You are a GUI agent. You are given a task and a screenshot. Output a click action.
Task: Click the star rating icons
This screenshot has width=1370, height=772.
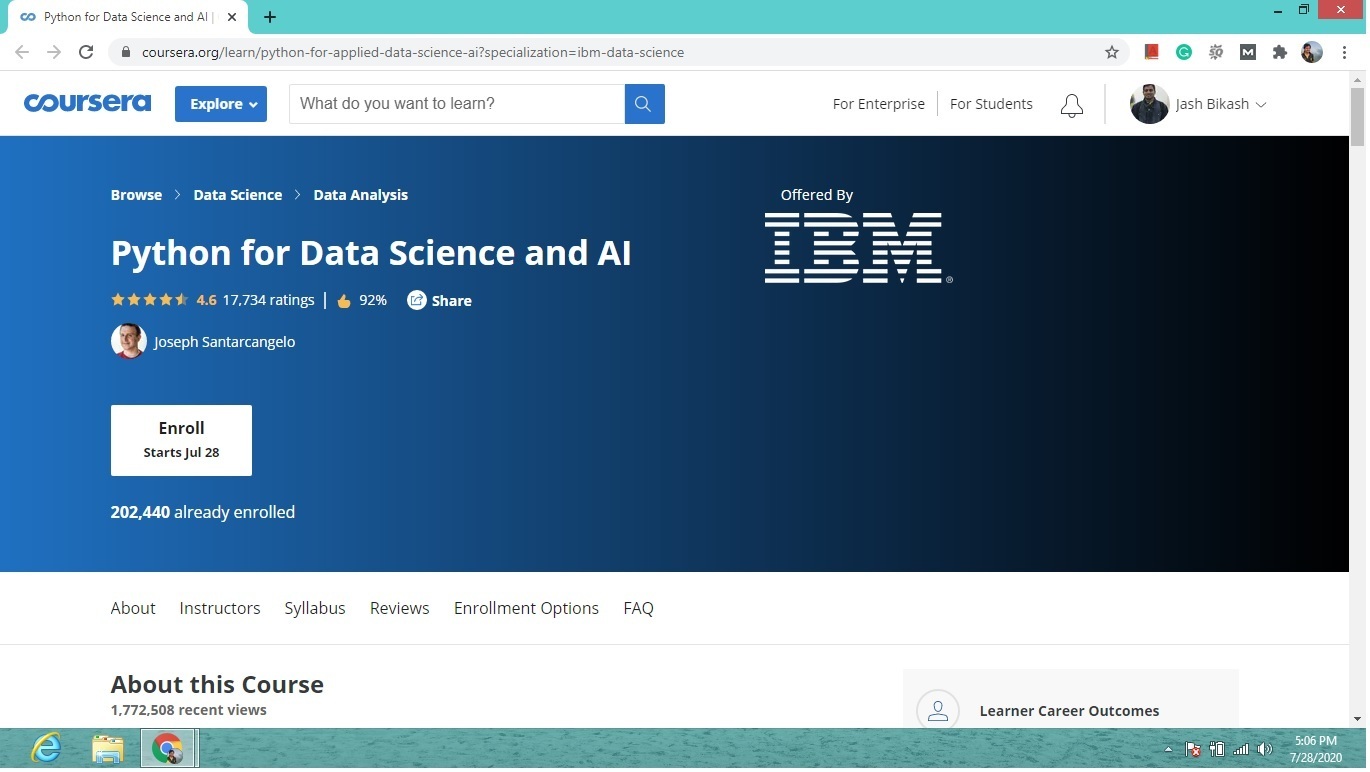point(149,300)
